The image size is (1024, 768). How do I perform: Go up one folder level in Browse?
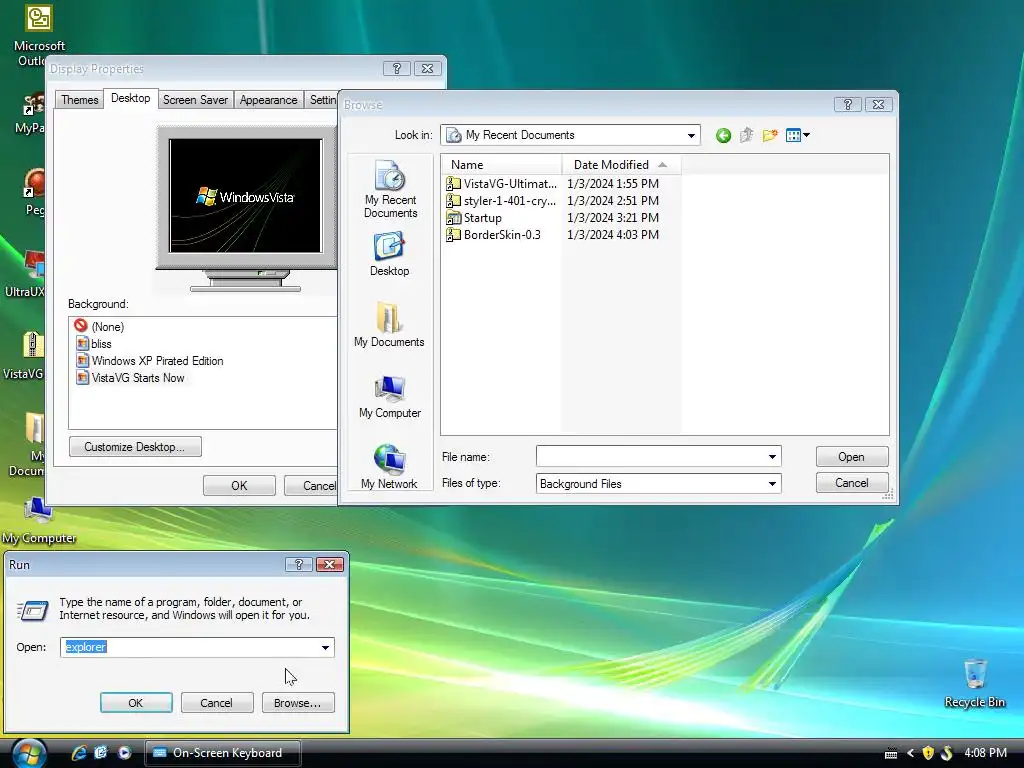pyautogui.click(x=746, y=135)
